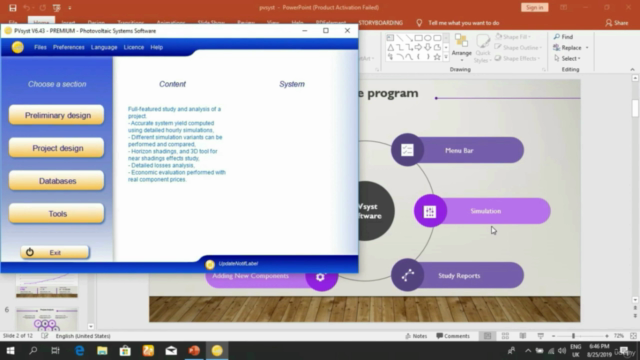Image resolution: width=640 pixels, height=360 pixels.
Task: Click the Study Reports shape on the slide
Action: pos(458,276)
